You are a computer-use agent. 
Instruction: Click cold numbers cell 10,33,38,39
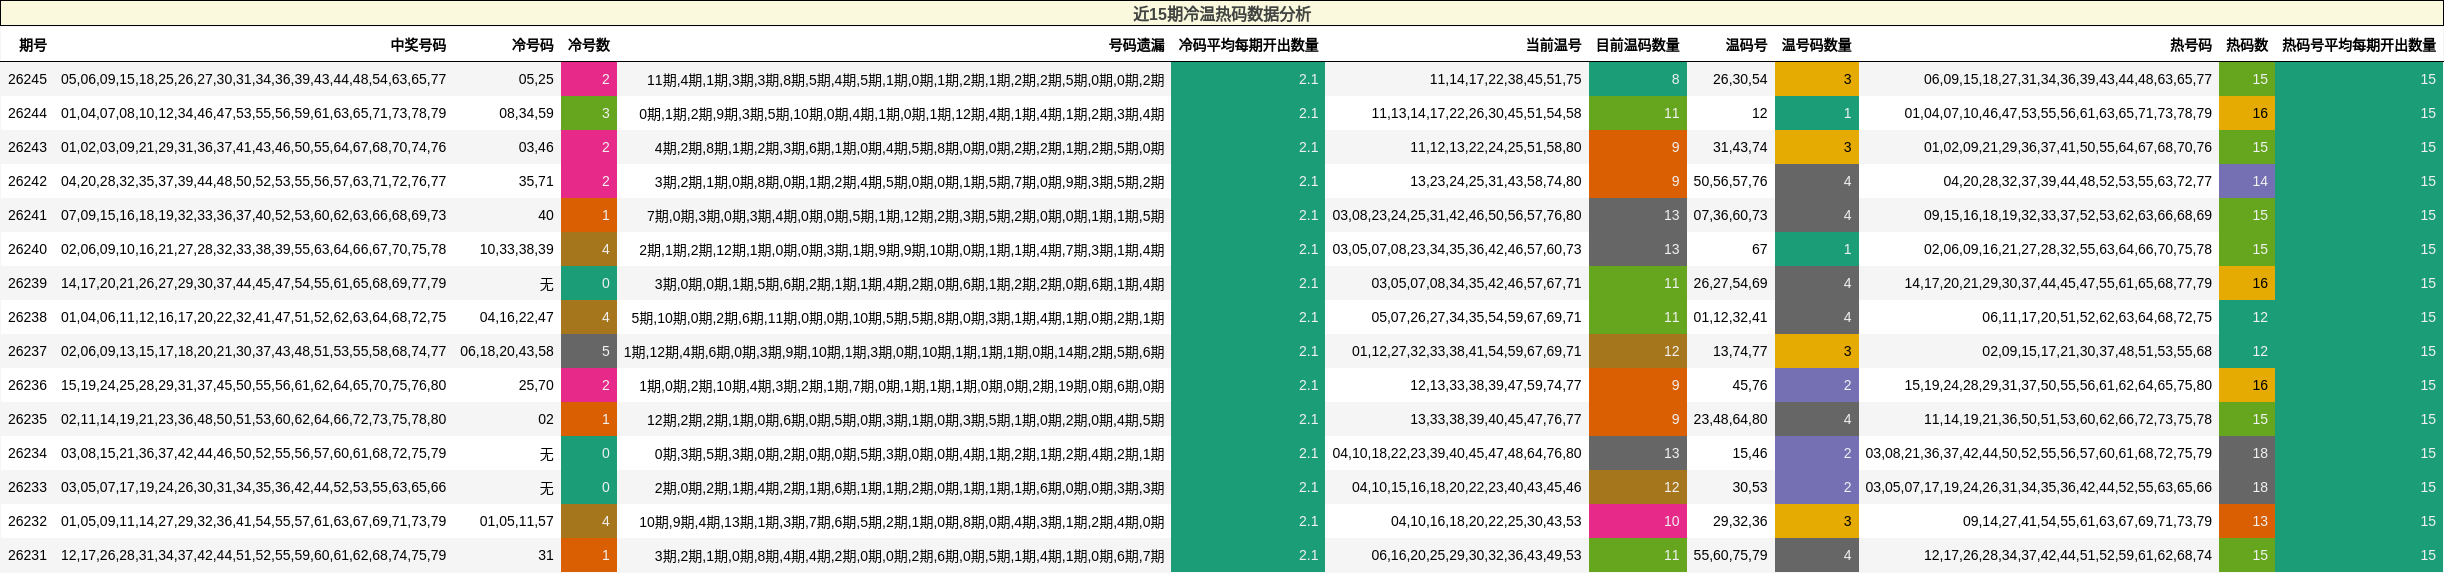[516, 249]
